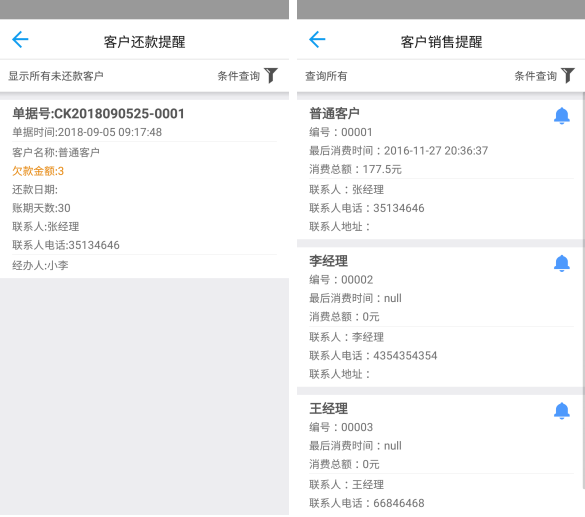Viewport: 585px width, 517px height.
Task: Open the 王经理 customer card title
Action: pyautogui.click(x=328, y=408)
